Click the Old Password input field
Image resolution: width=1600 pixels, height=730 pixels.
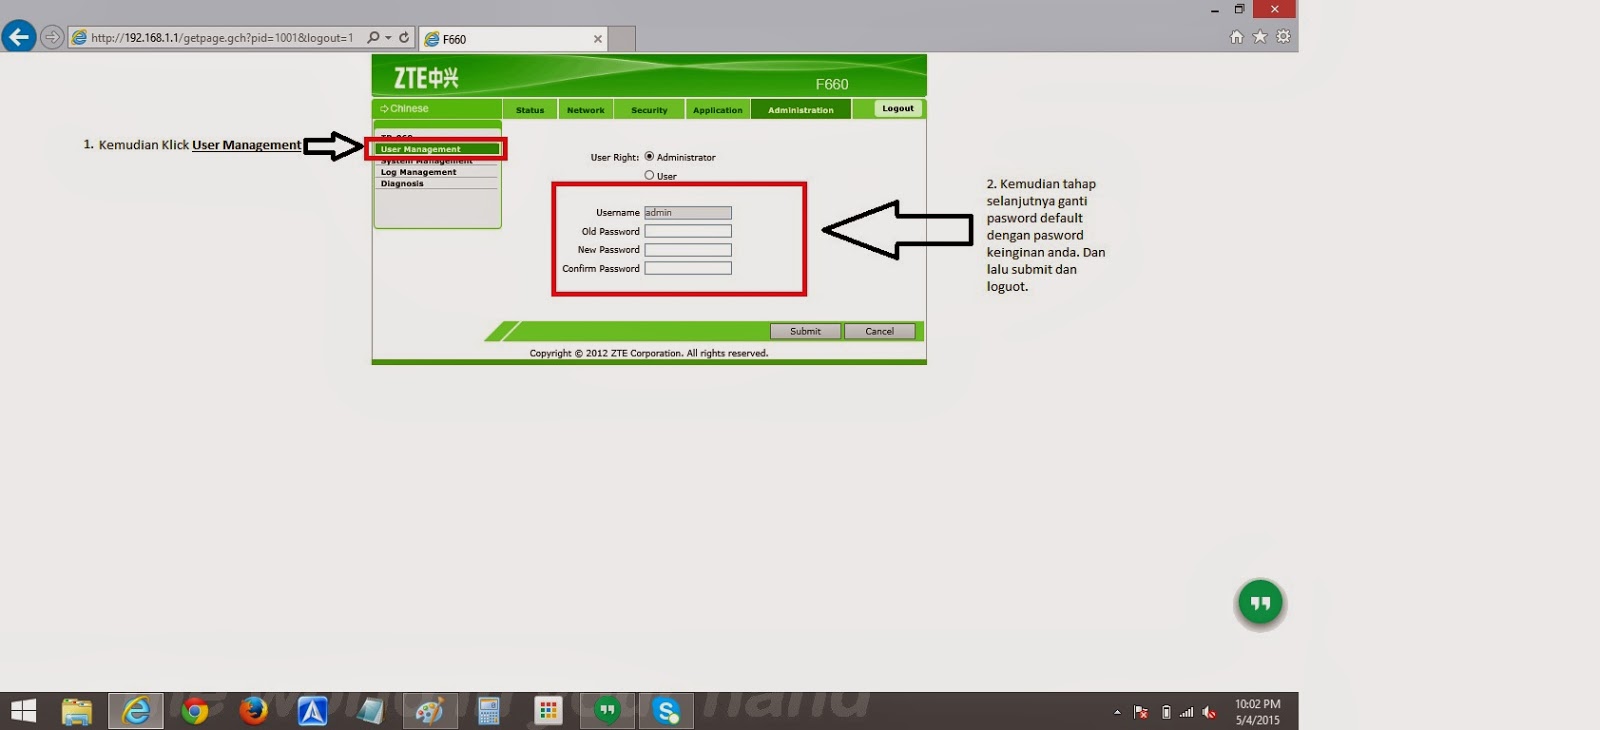[688, 231]
